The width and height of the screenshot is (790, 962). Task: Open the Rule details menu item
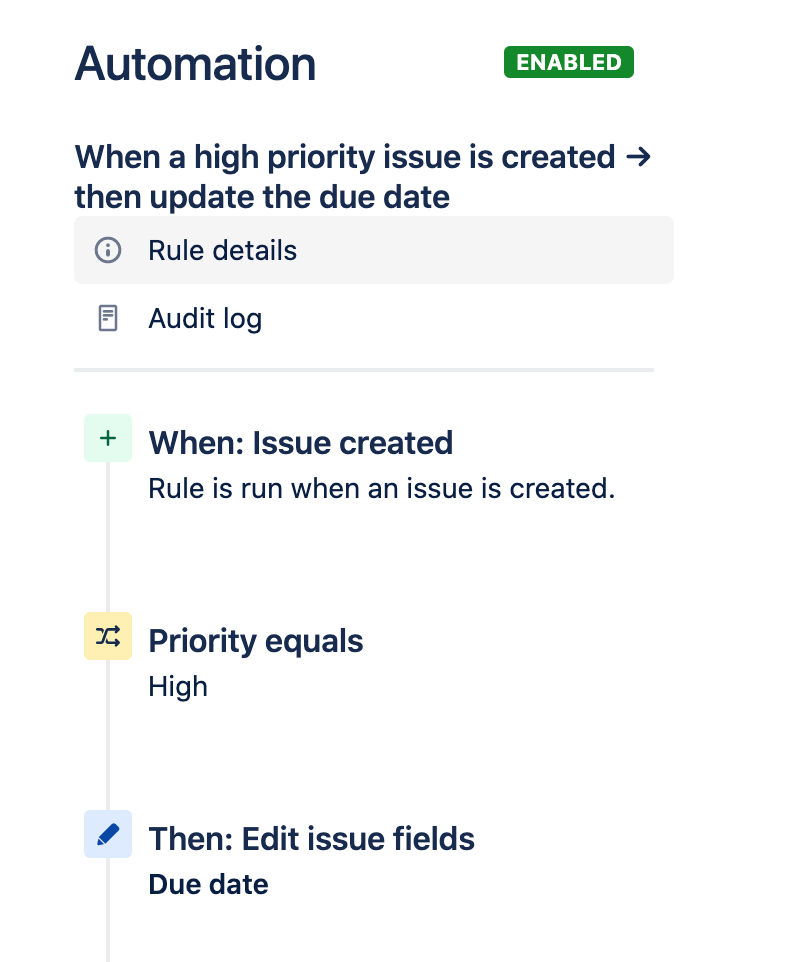pos(374,250)
